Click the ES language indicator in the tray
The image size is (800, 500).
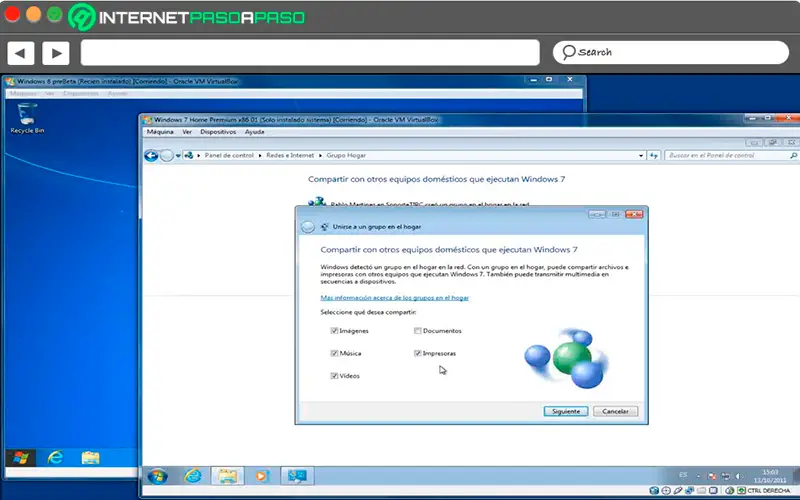pyautogui.click(x=683, y=475)
